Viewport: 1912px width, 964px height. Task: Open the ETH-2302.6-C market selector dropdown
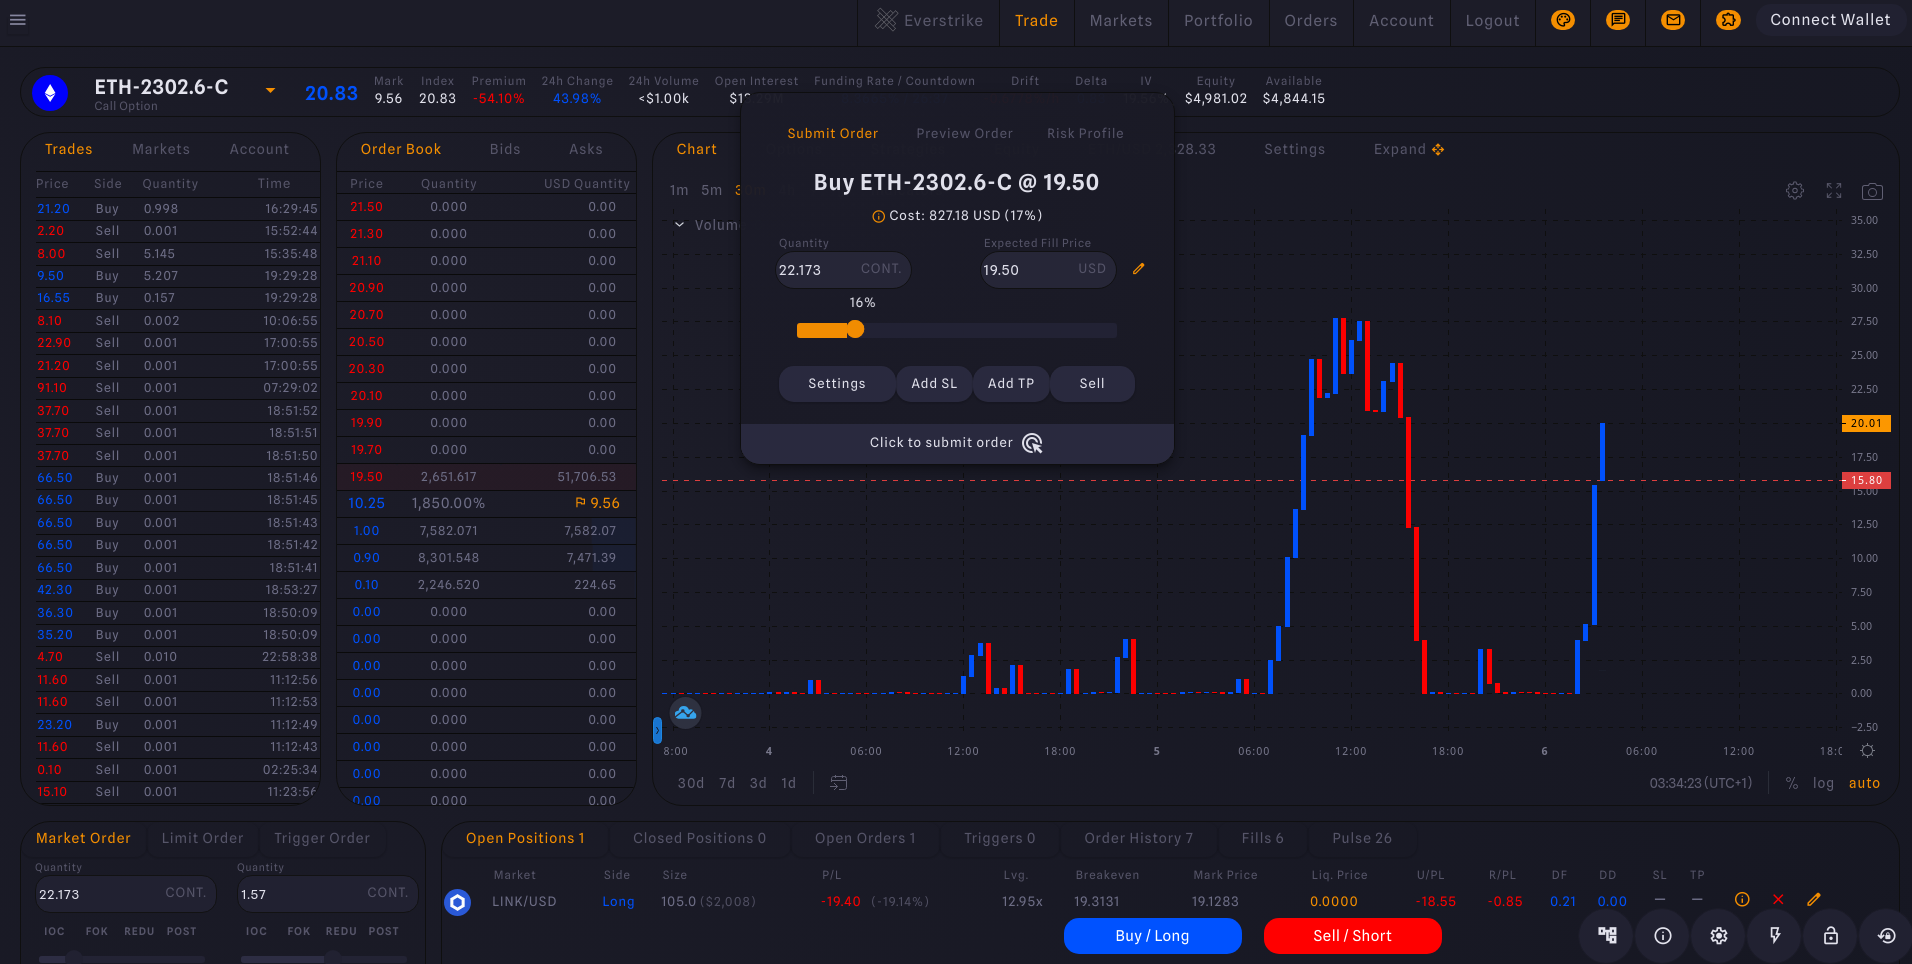click(x=270, y=89)
